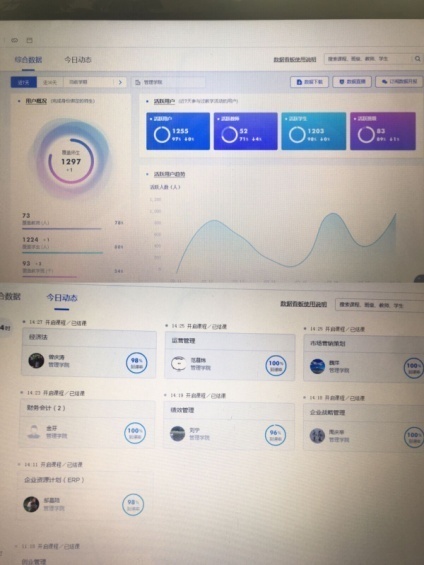
Task: Open the teacher avatar on the 企业资源计划 (ERP) card
Action: (31, 504)
